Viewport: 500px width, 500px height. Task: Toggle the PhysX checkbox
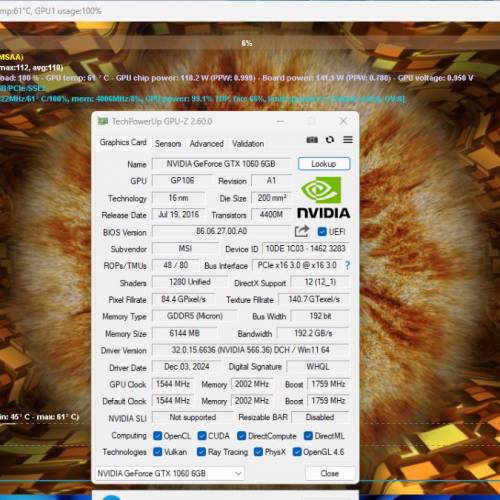click(258, 452)
